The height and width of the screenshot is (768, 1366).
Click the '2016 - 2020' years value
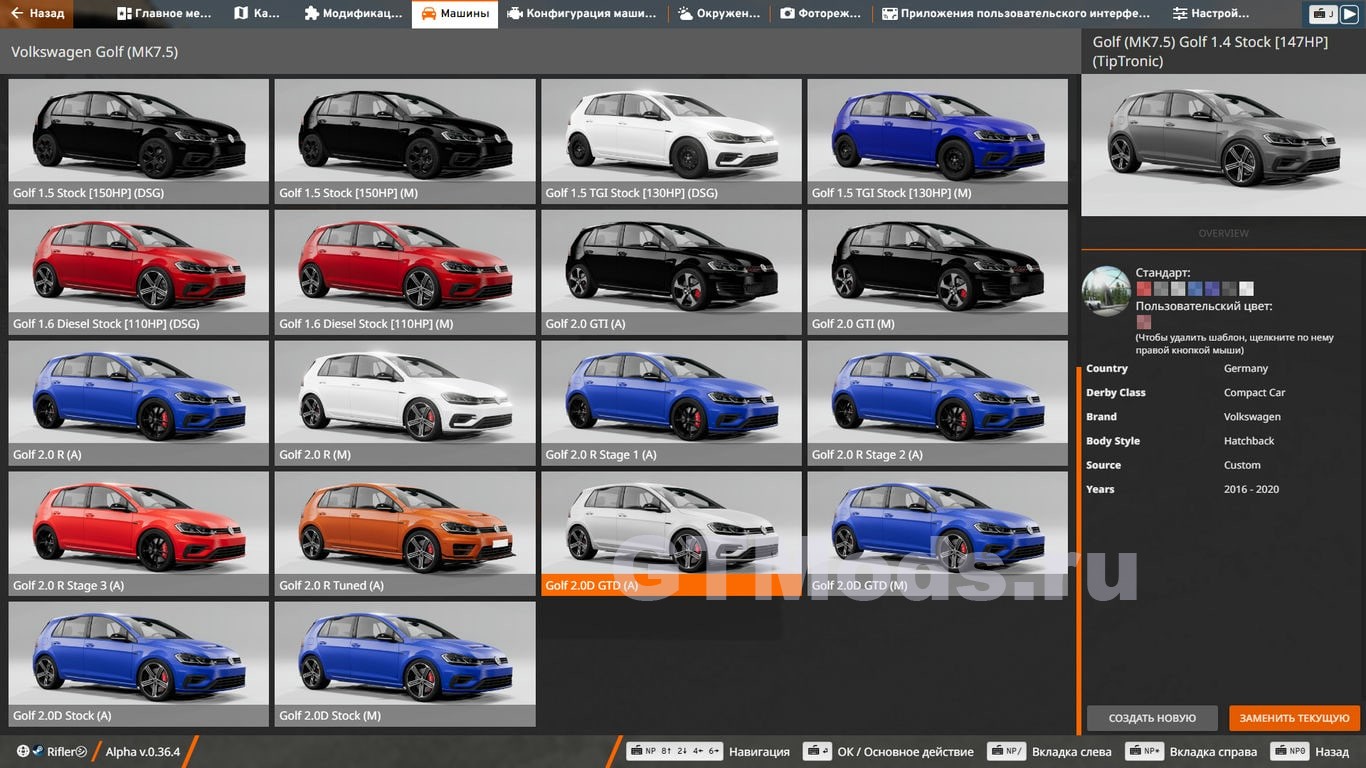[x=1251, y=489]
